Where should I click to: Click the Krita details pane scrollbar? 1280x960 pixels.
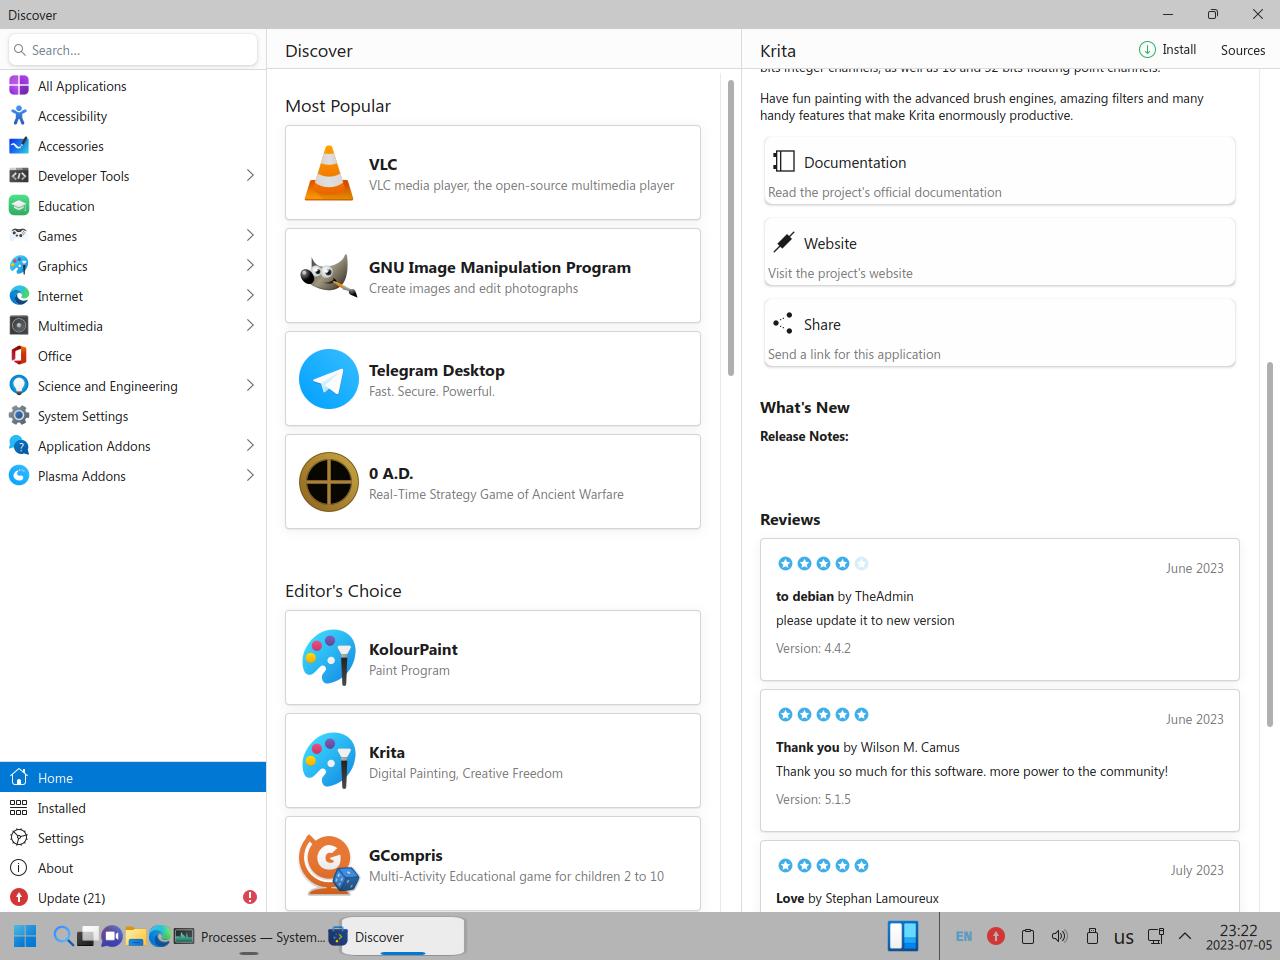pyautogui.click(x=1270, y=544)
